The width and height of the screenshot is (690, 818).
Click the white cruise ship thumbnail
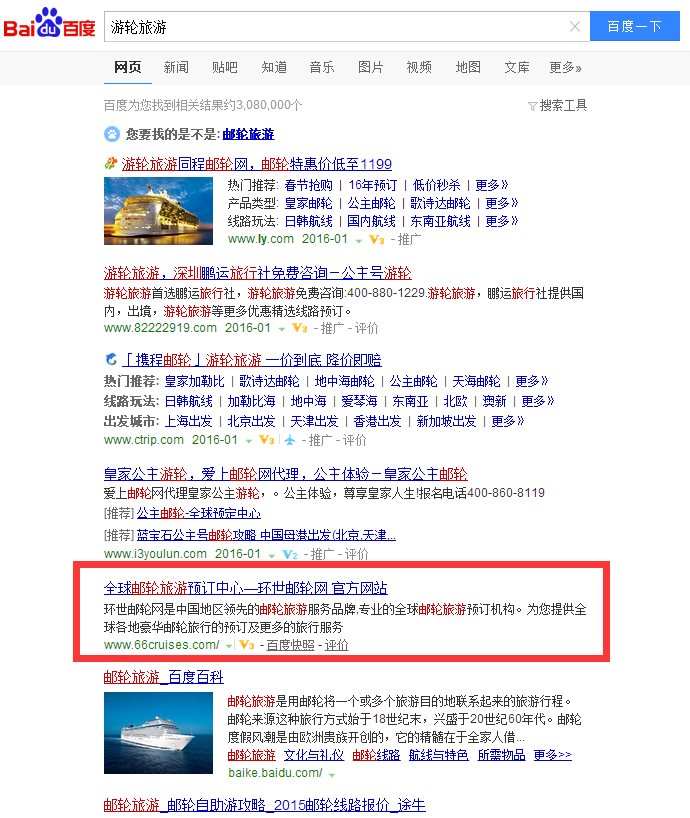[159, 732]
